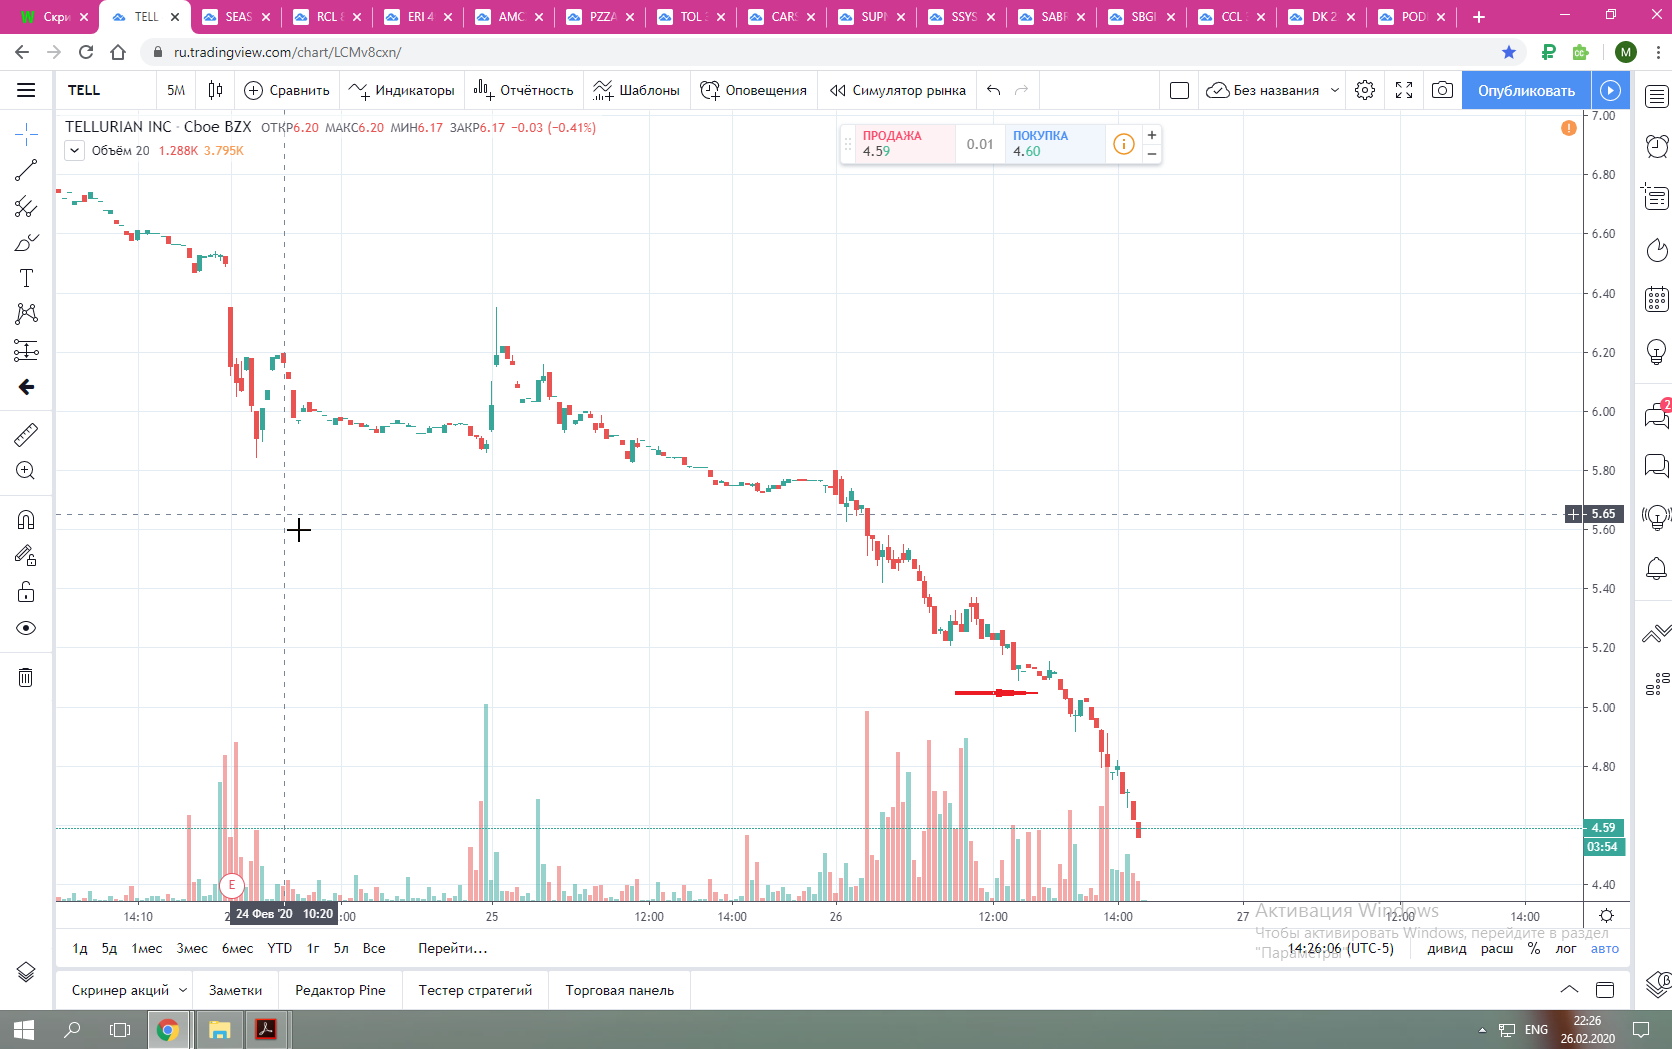Viewport: 1672px width, 1049px height.
Task: Open the Тестер стратегий tab
Action: (476, 990)
